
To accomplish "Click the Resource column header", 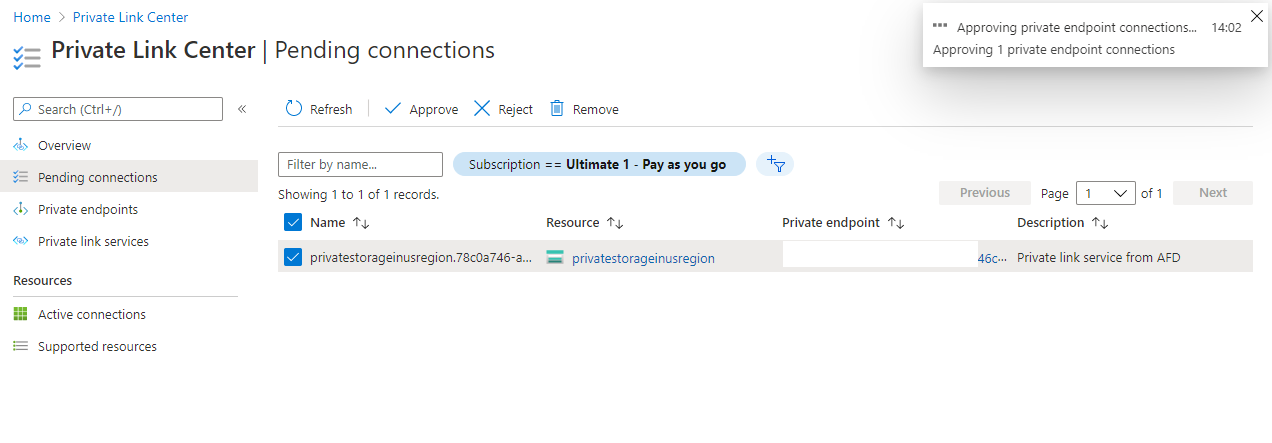I will click(573, 223).
